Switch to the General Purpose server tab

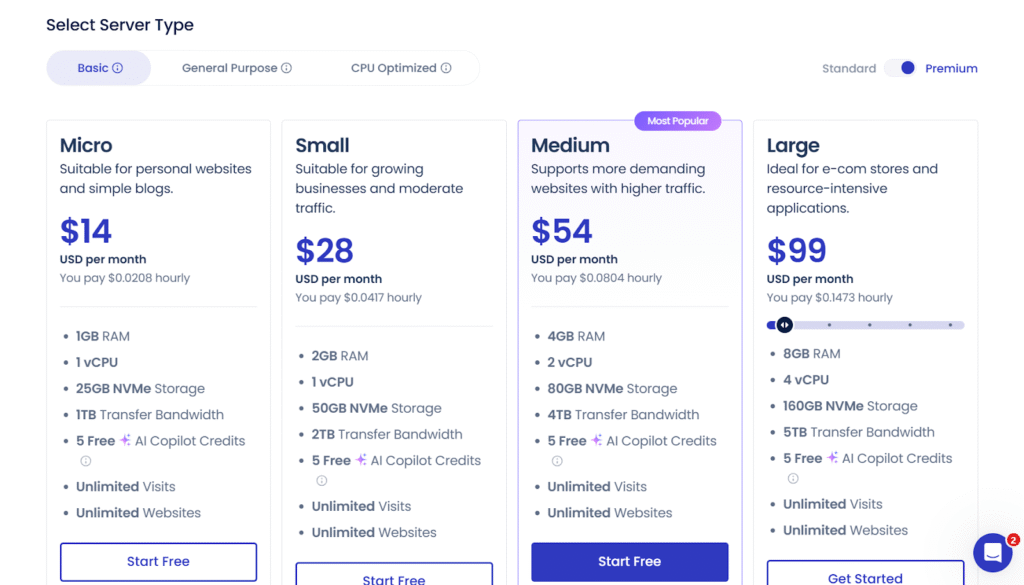(x=230, y=68)
